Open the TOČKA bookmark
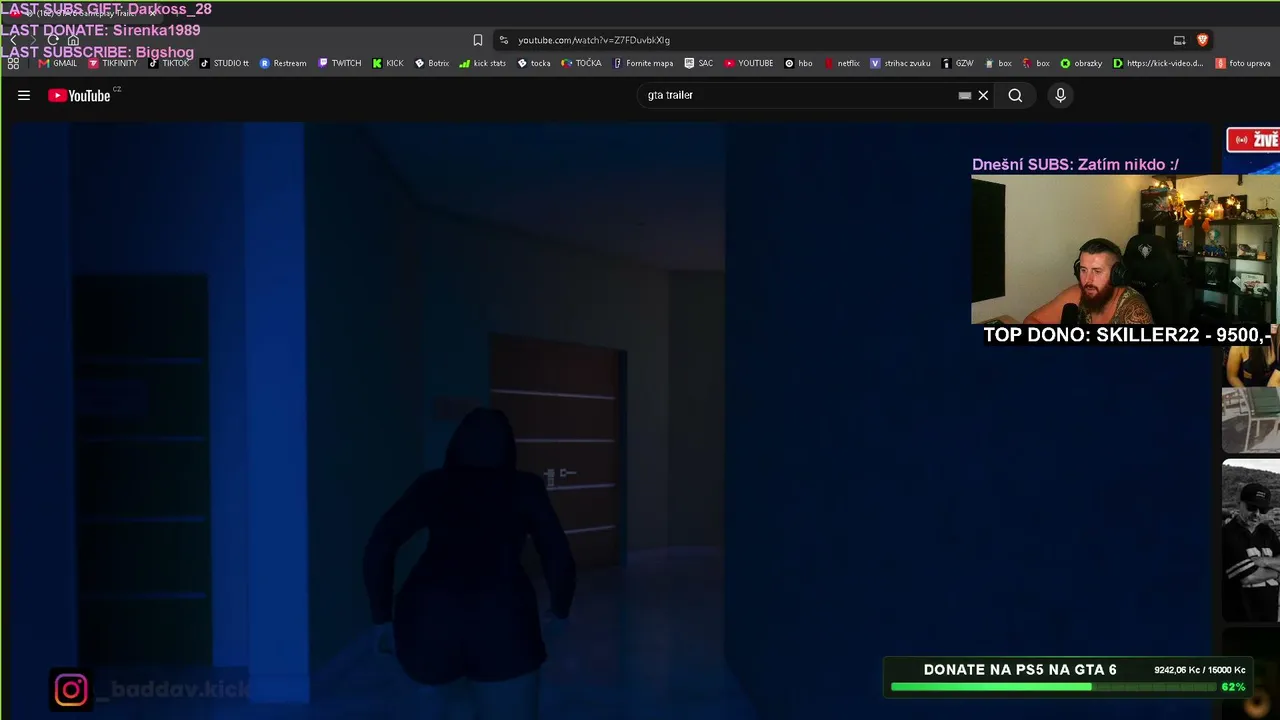1280x720 pixels. (582, 63)
